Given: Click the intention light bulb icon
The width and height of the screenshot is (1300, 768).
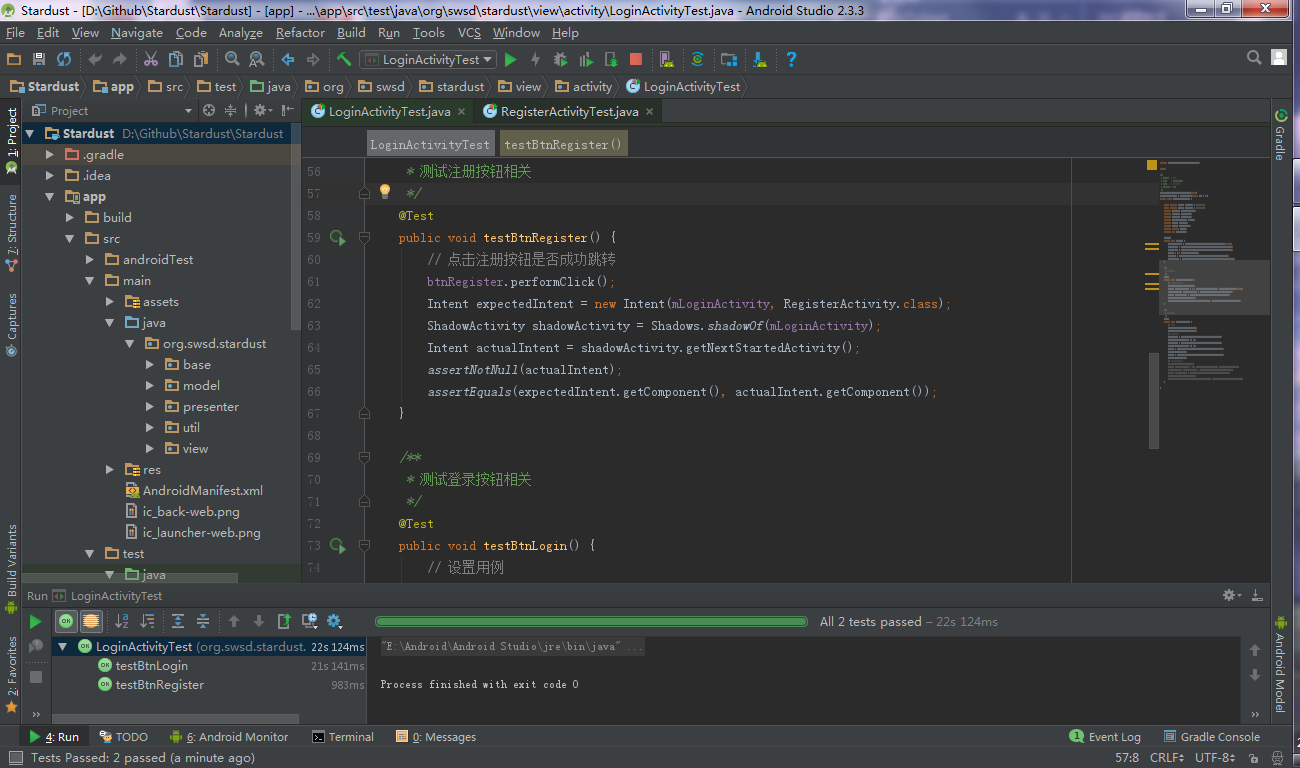Looking at the screenshot, I should (x=384, y=191).
